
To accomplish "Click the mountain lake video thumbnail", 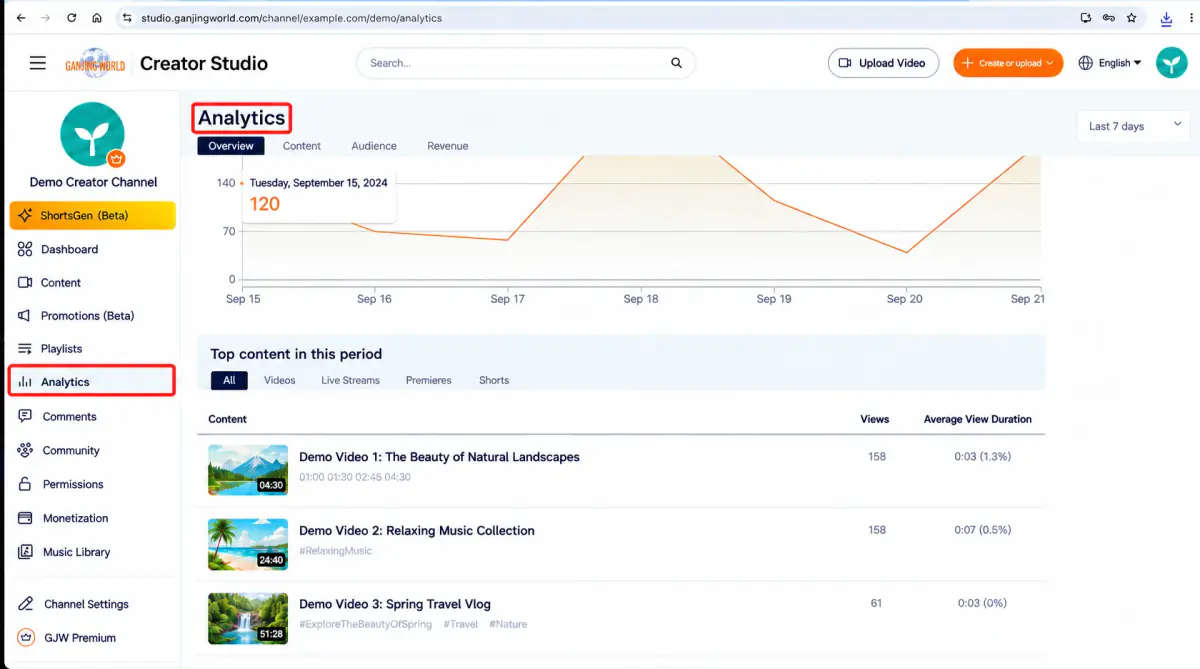I will tap(248, 470).
